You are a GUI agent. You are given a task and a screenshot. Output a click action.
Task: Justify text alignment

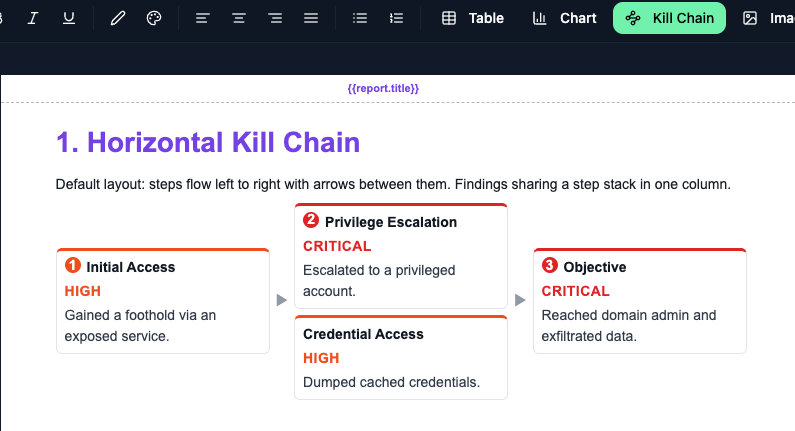pos(311,18)
